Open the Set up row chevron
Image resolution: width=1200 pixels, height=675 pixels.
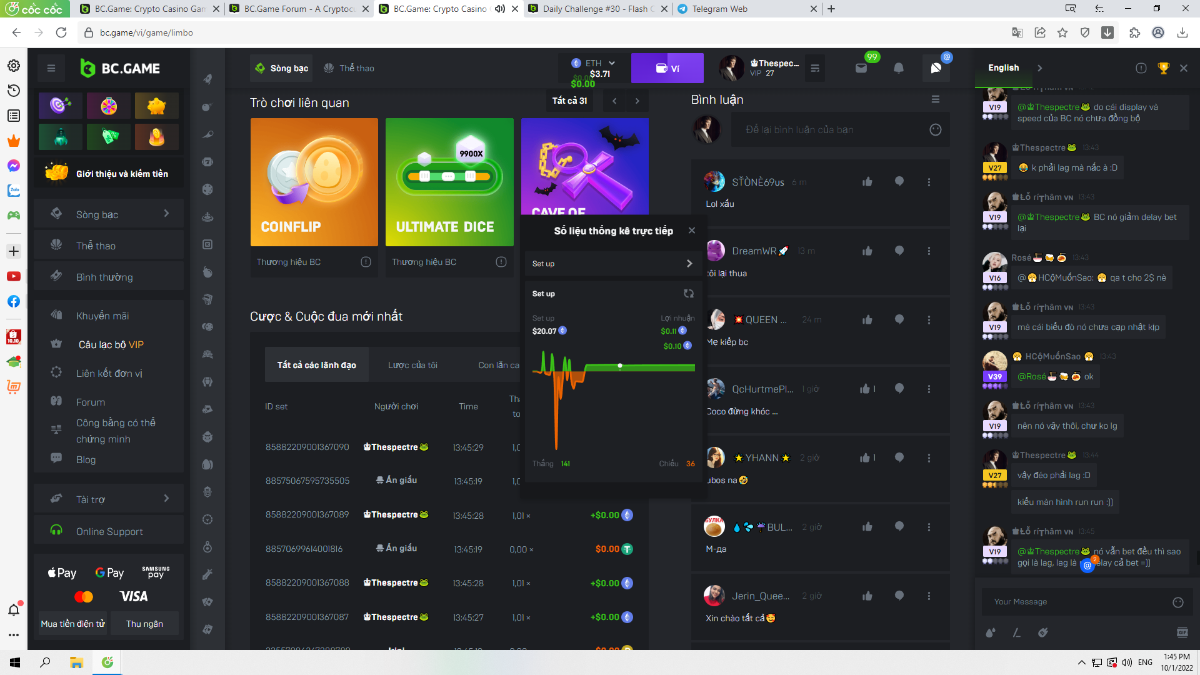[x=689, y=264]
